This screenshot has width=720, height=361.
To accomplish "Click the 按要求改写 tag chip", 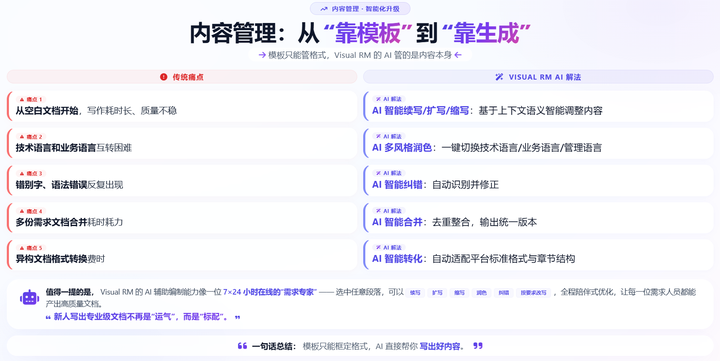I will click(x=533, y=293).
